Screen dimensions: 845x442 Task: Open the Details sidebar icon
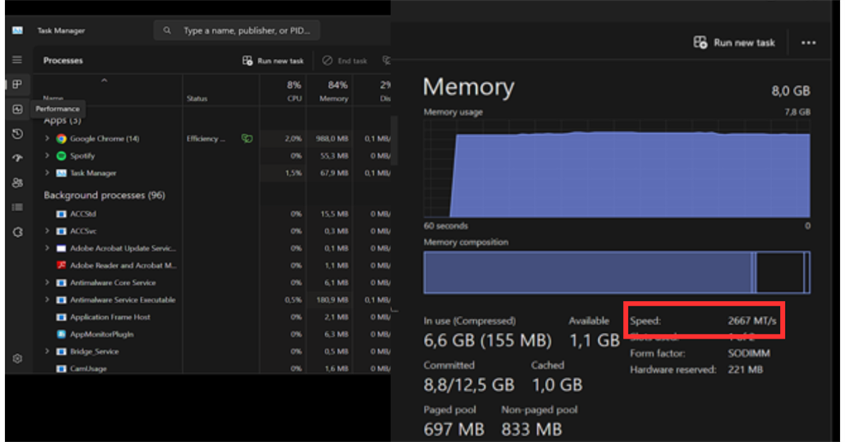point(17,207)
